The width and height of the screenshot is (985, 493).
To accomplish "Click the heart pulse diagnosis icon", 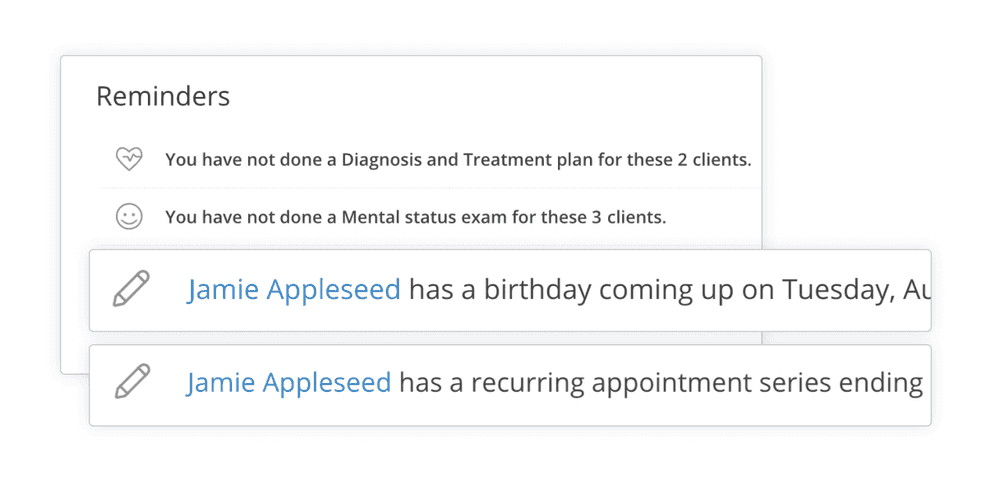I will click(x=129, y=159).
